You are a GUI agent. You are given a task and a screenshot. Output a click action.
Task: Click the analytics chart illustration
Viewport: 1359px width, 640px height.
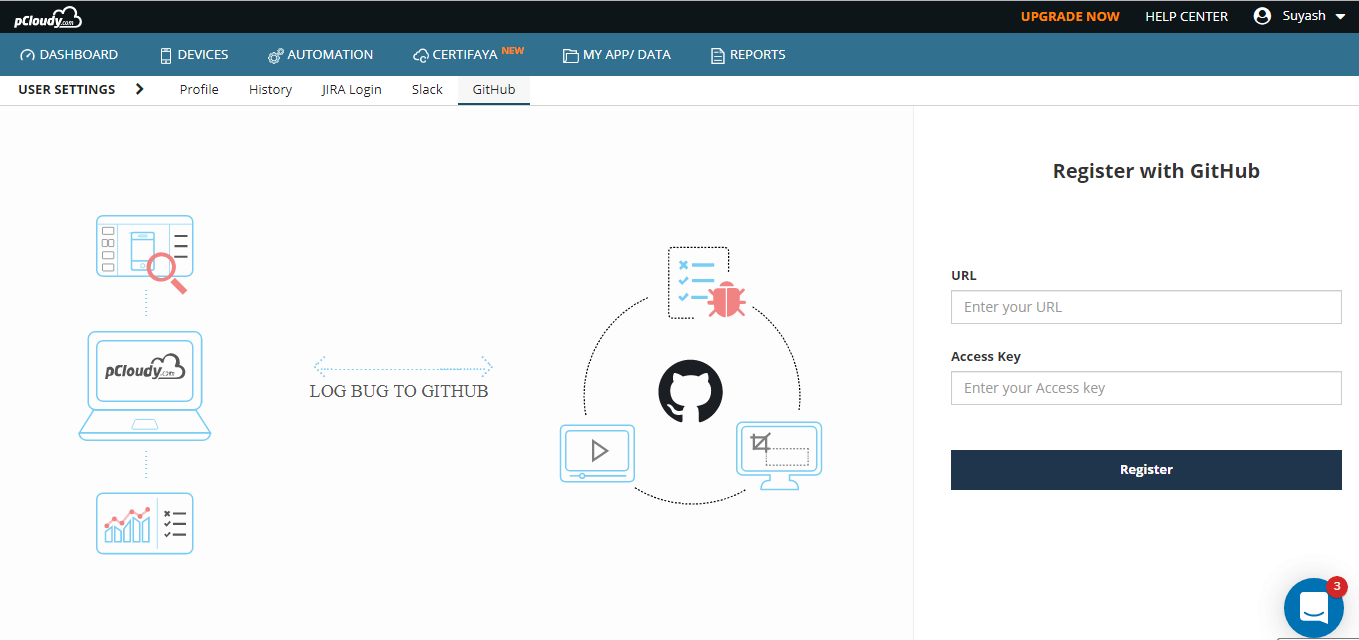tap(145, 523)
